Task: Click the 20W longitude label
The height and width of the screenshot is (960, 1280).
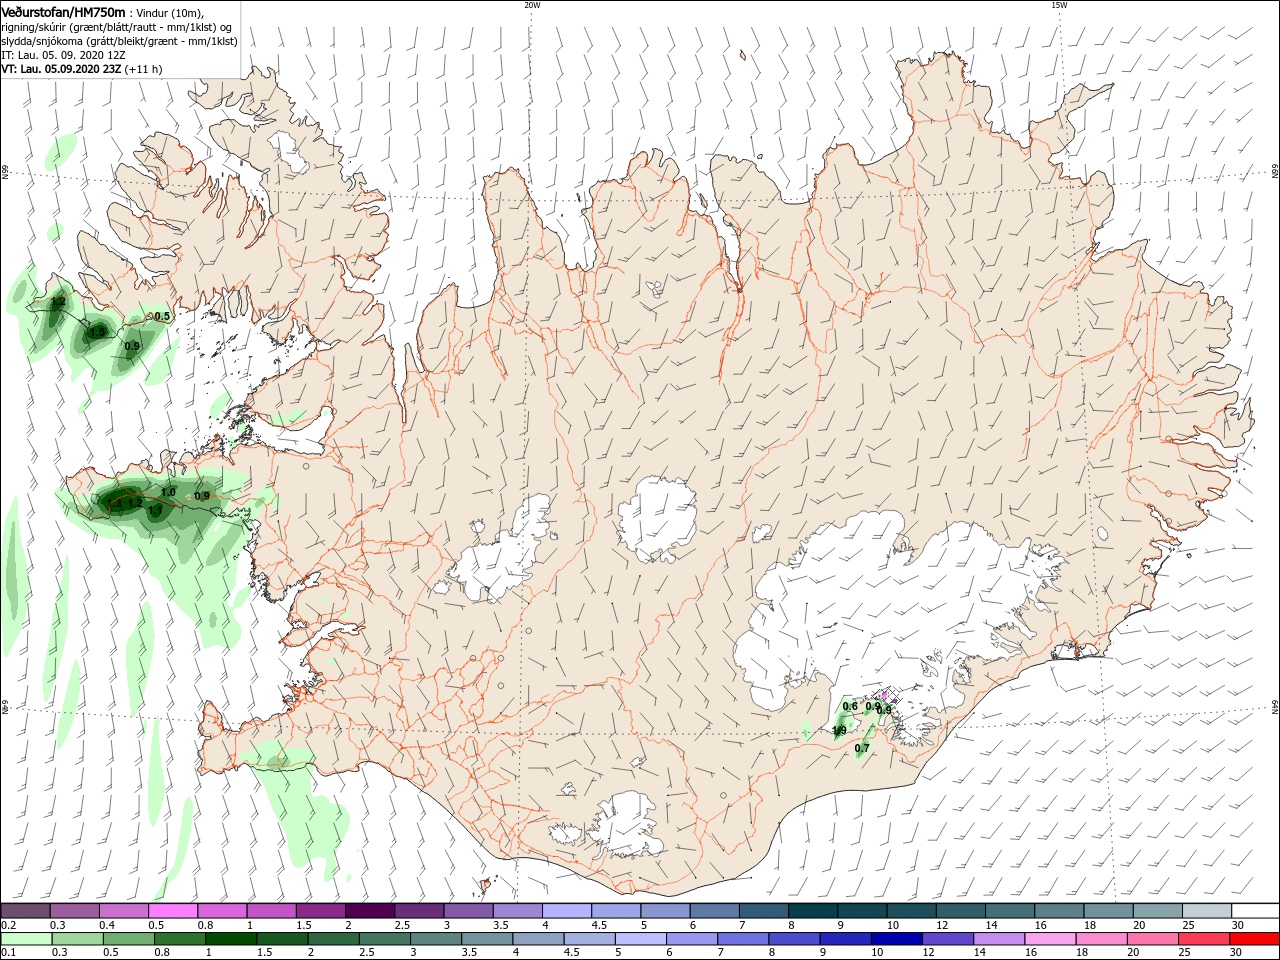Action: pyautogui.click(x=532, y=5)
